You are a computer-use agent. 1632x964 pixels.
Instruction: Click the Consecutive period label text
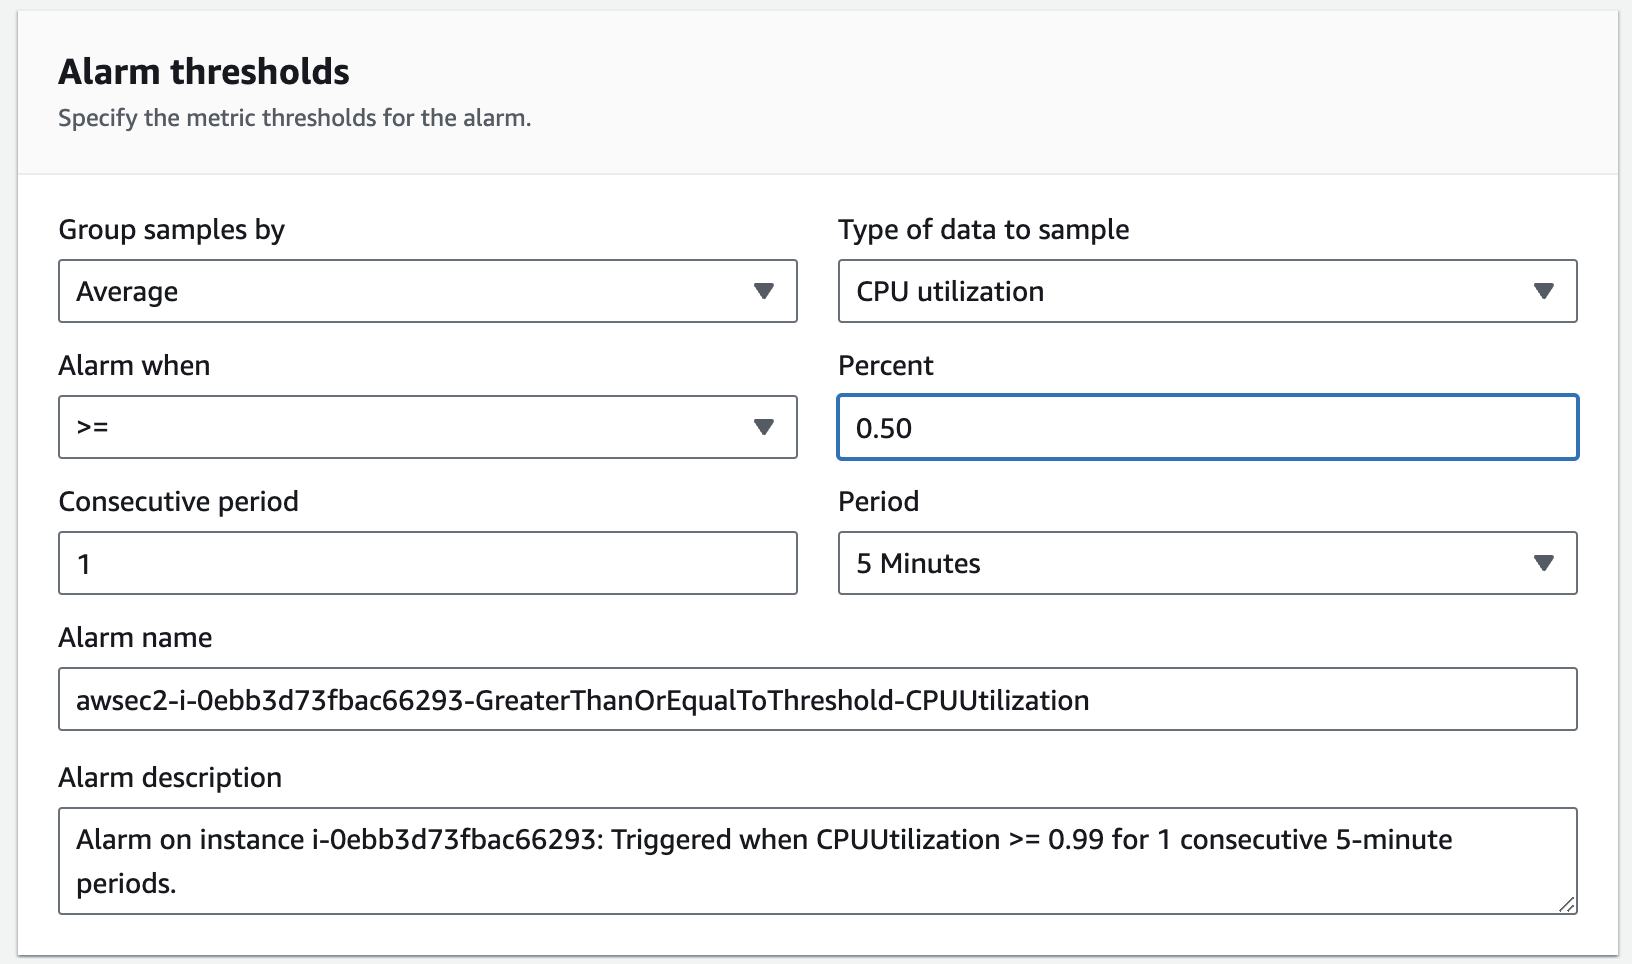[x=178, y=502]
